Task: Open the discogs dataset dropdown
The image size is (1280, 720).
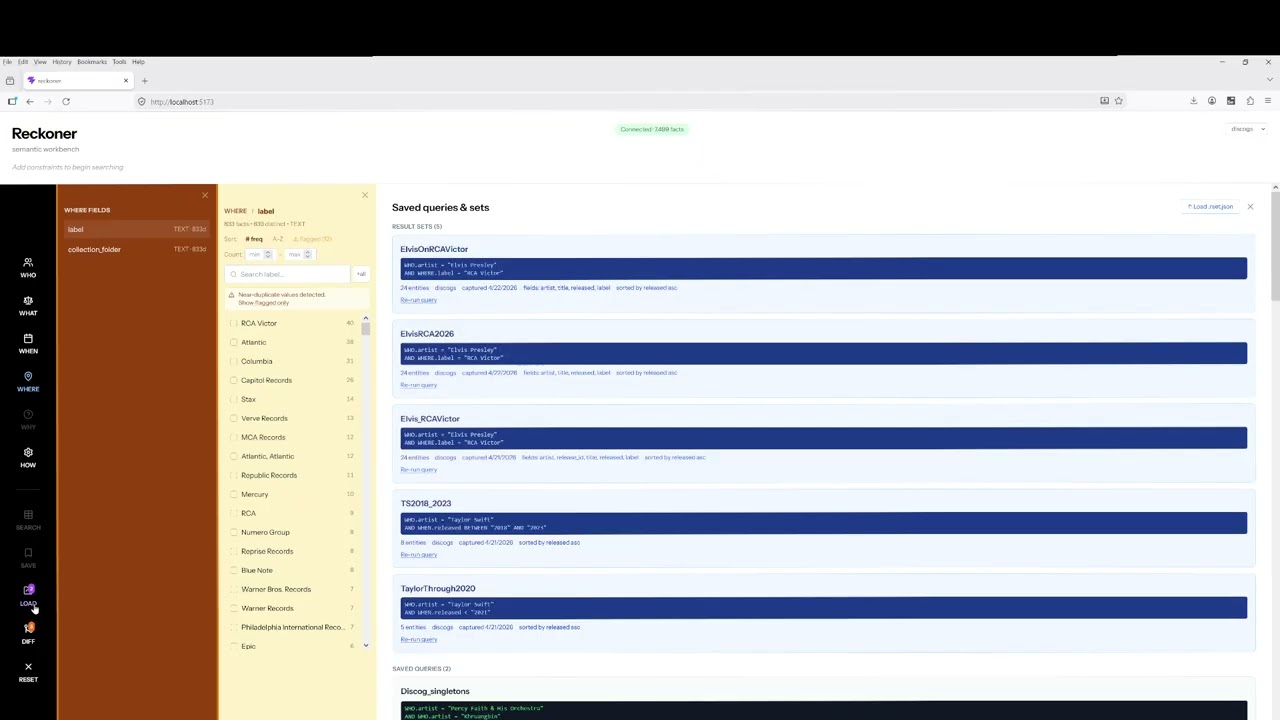Action: coord(1248,129)
